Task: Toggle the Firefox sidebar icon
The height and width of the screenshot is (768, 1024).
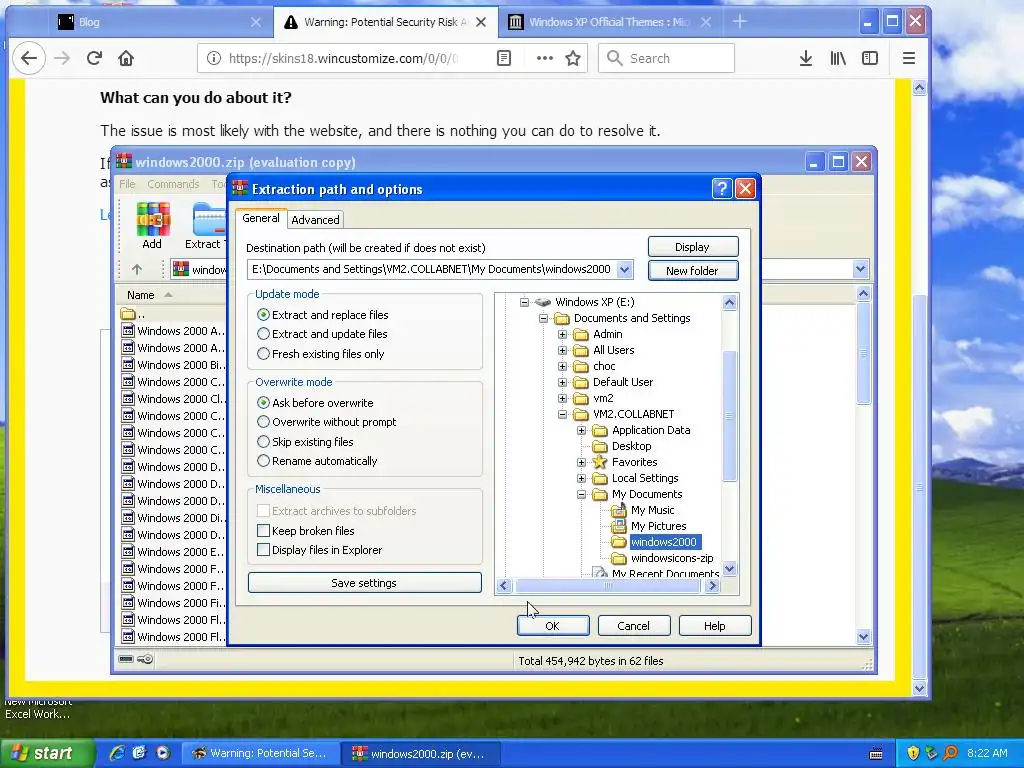Action: 870,58
